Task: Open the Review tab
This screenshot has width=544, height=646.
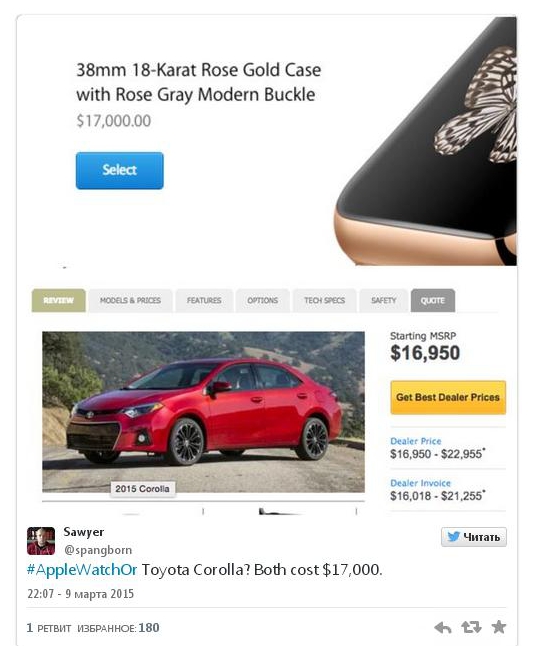Action: (59, 300)
